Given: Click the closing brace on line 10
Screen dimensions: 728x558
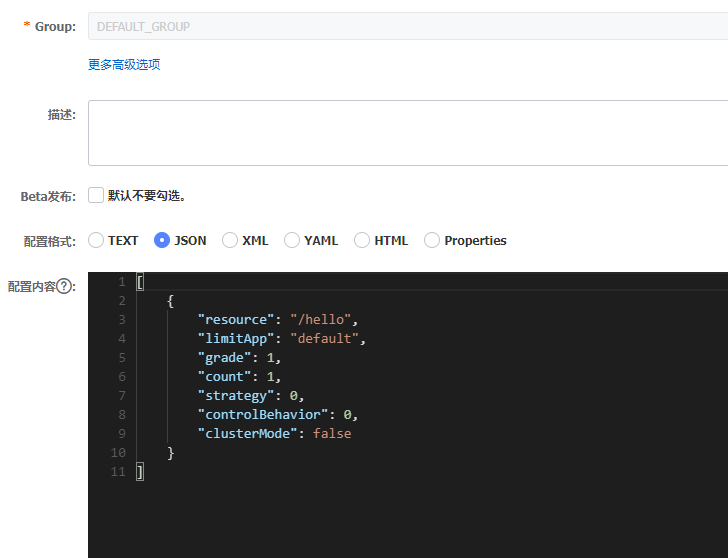Looking at the screenshot, I should [x=170, y=453].
